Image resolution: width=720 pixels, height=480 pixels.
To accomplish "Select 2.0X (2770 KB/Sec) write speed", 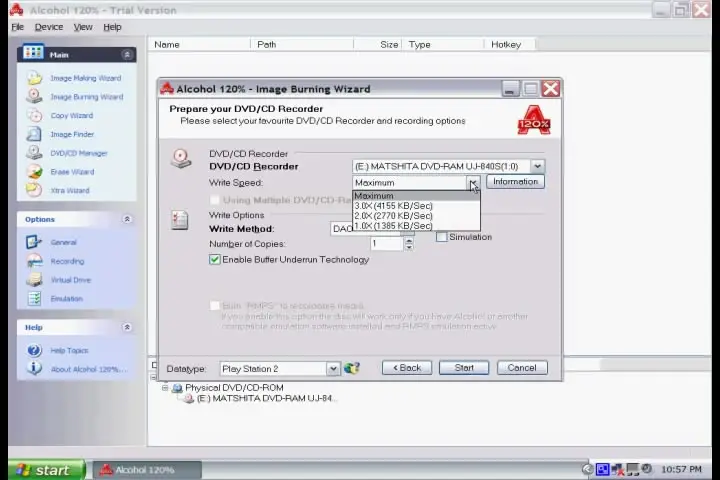I will (416, 216).
